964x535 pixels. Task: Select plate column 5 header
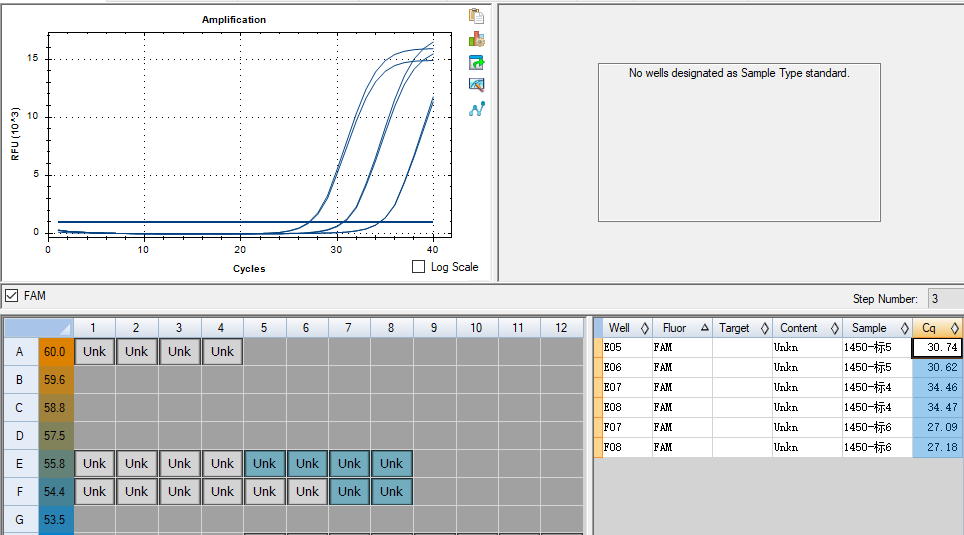tap(264, 328)
